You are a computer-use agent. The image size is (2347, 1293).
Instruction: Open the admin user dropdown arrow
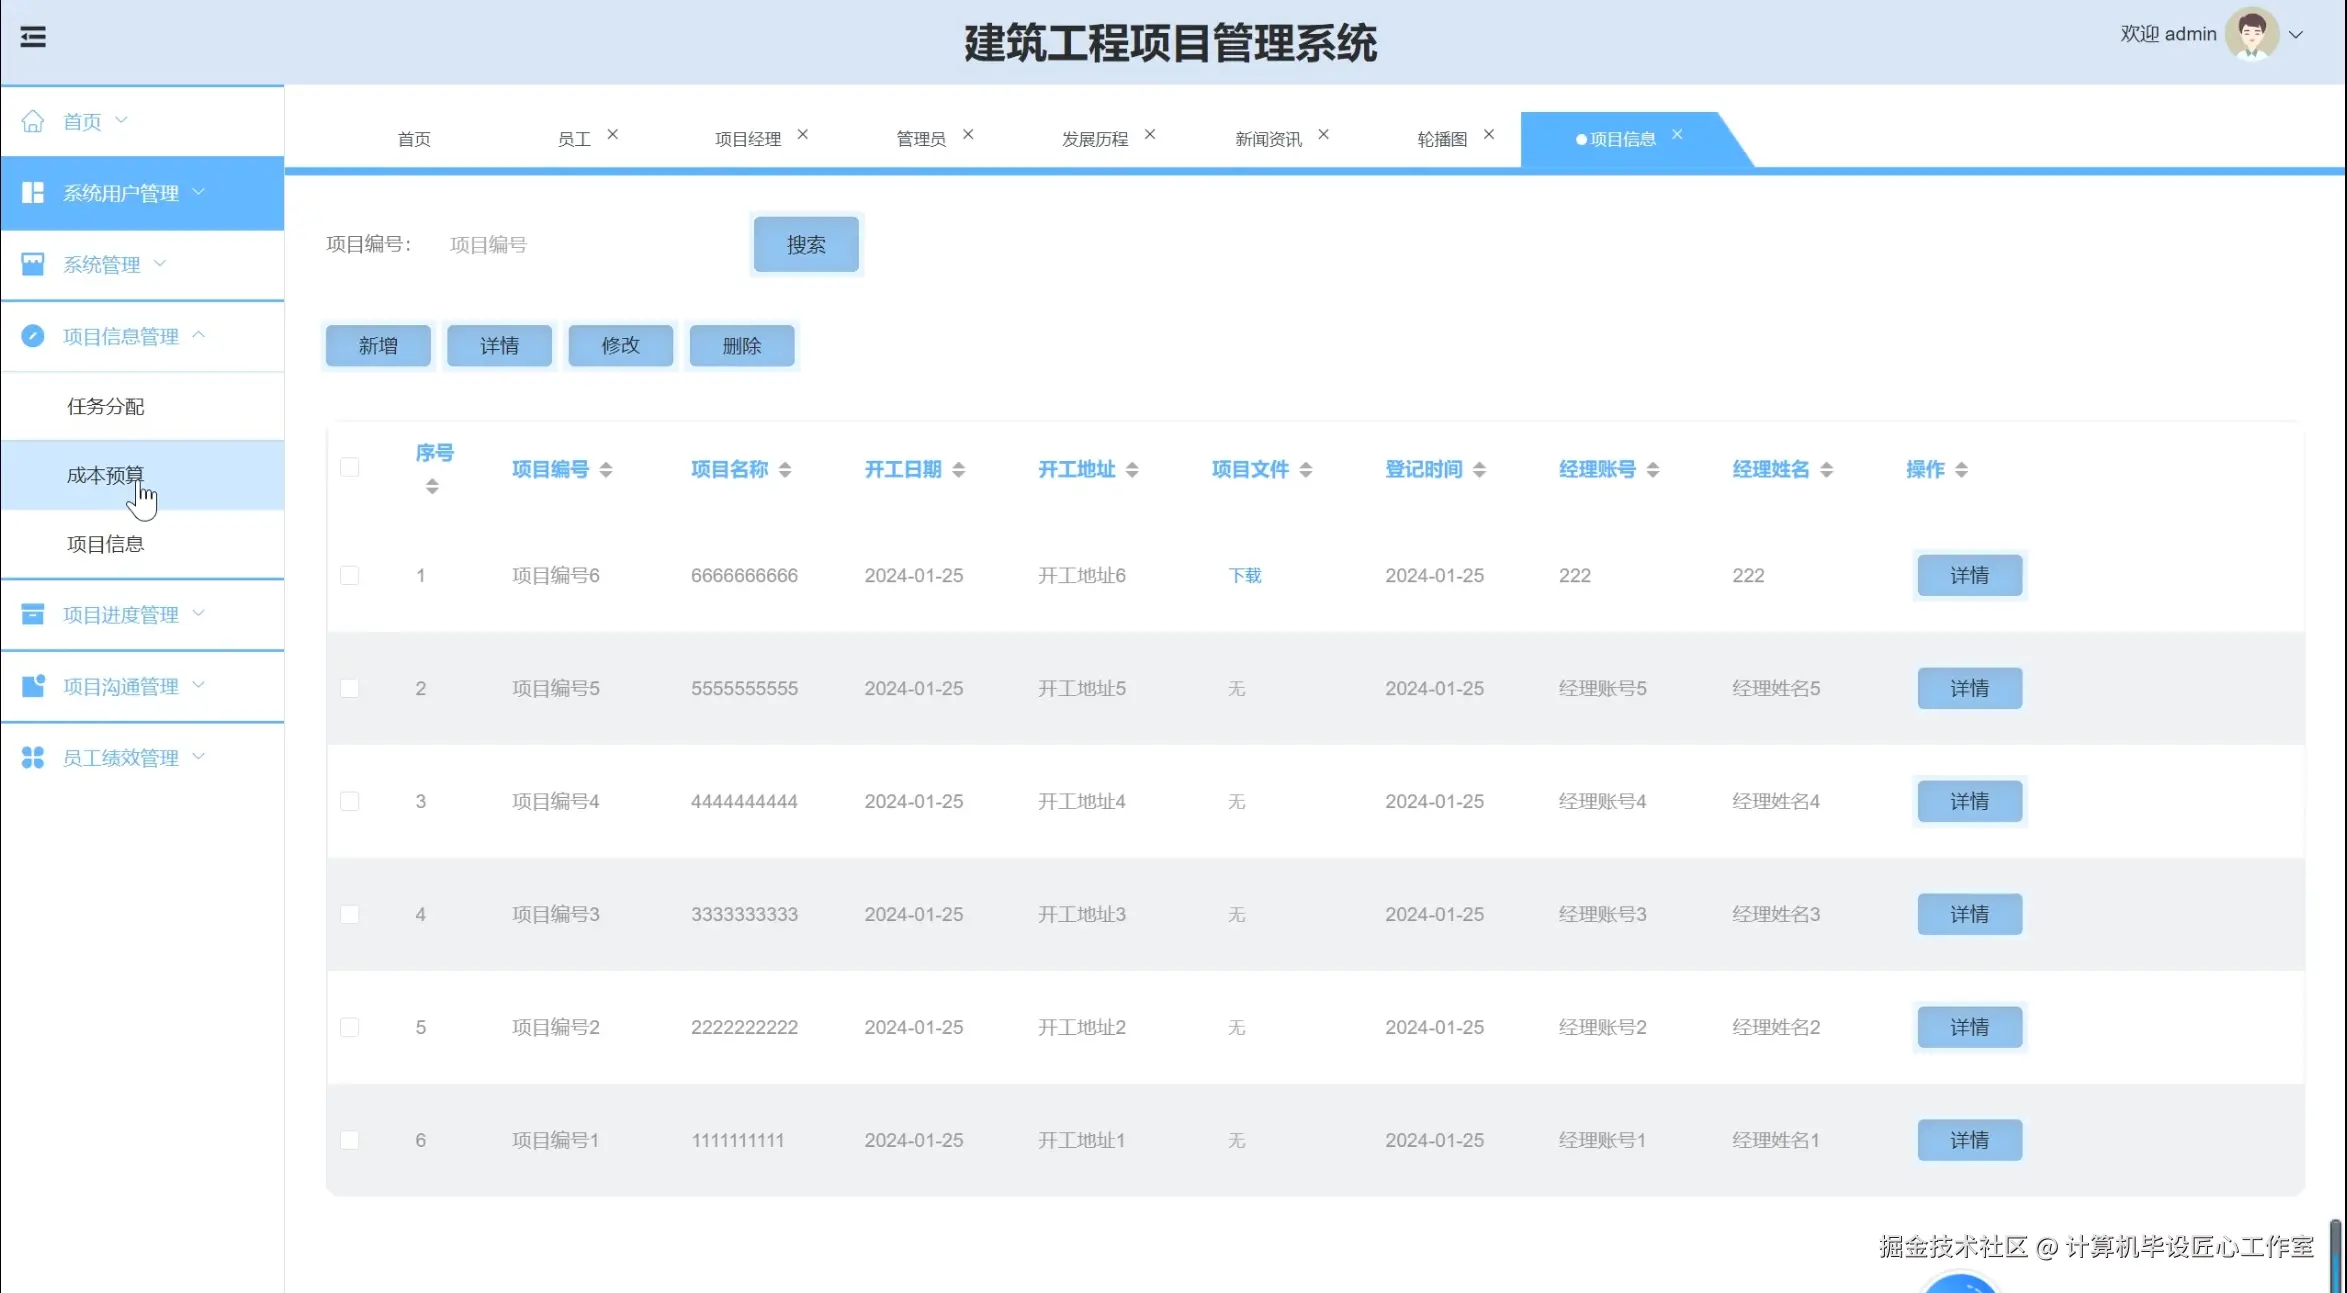[x=2296, y=35]
